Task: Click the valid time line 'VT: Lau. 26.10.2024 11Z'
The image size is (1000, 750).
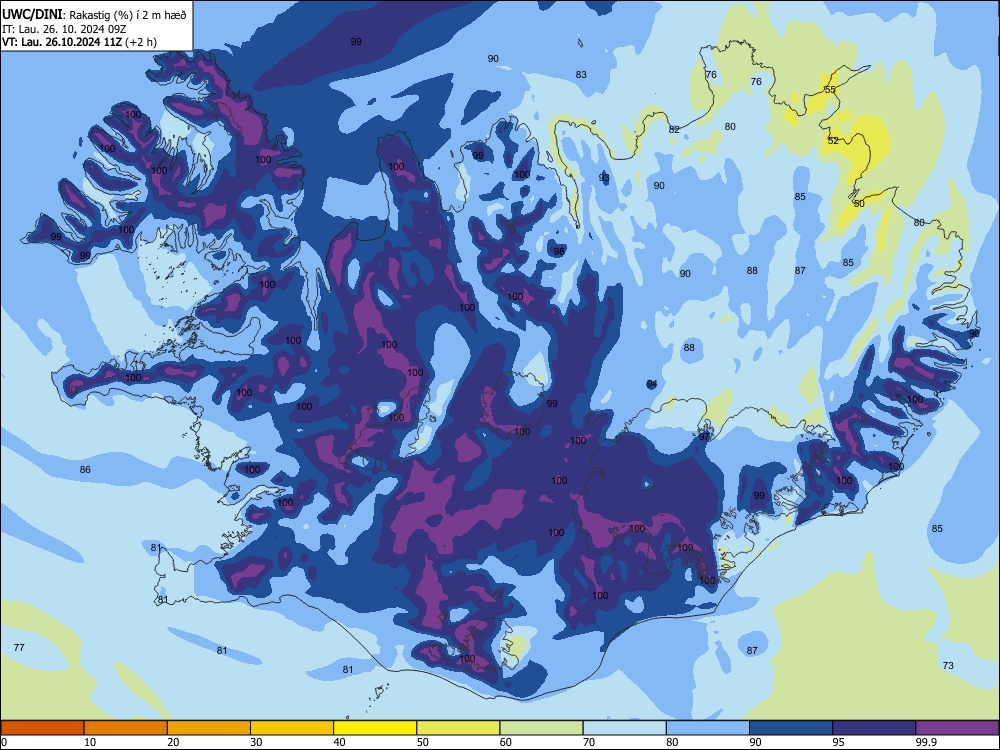Action: coord(63,42)
